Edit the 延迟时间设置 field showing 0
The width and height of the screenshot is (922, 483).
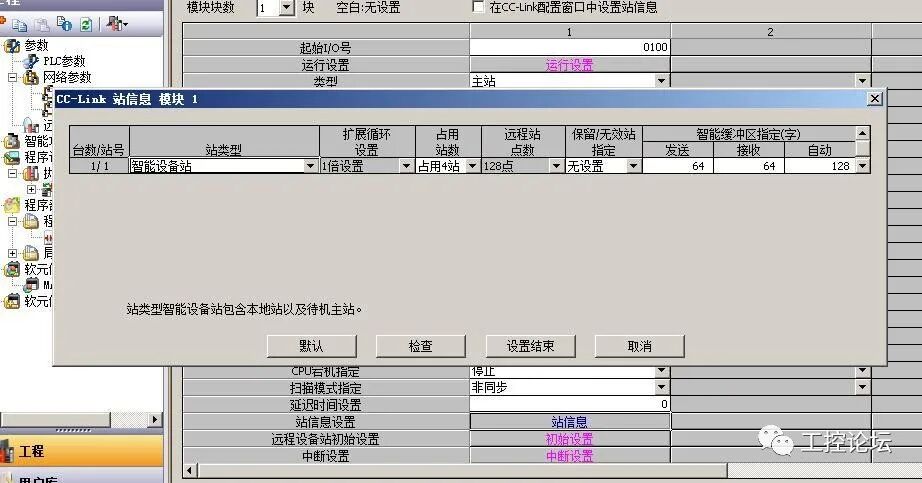coord(570,404)
